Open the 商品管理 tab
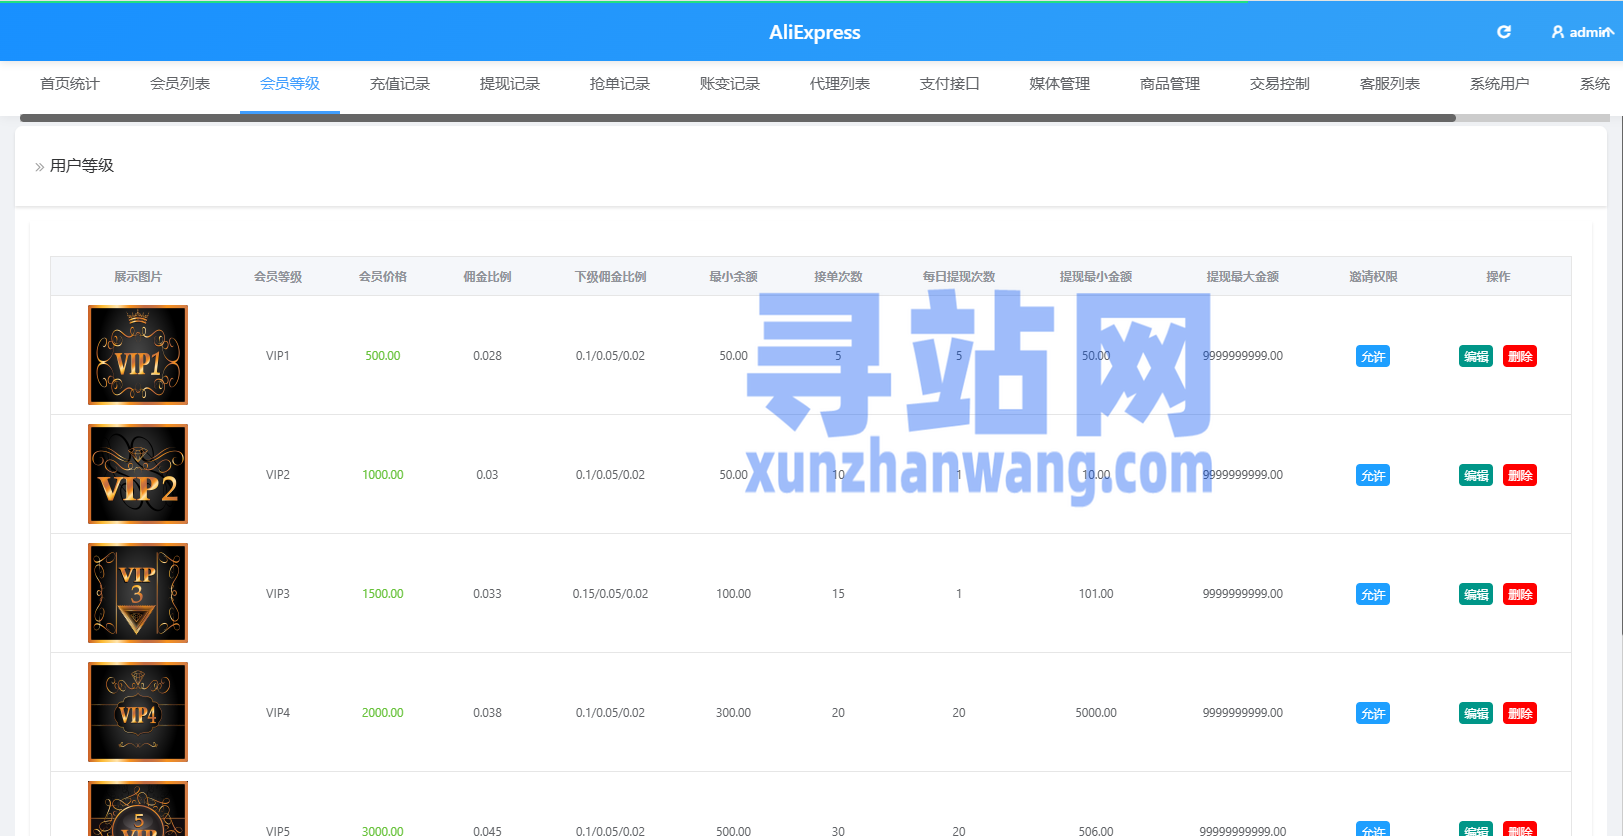The image size is (1623, 836). click(x=1170, y=84)
